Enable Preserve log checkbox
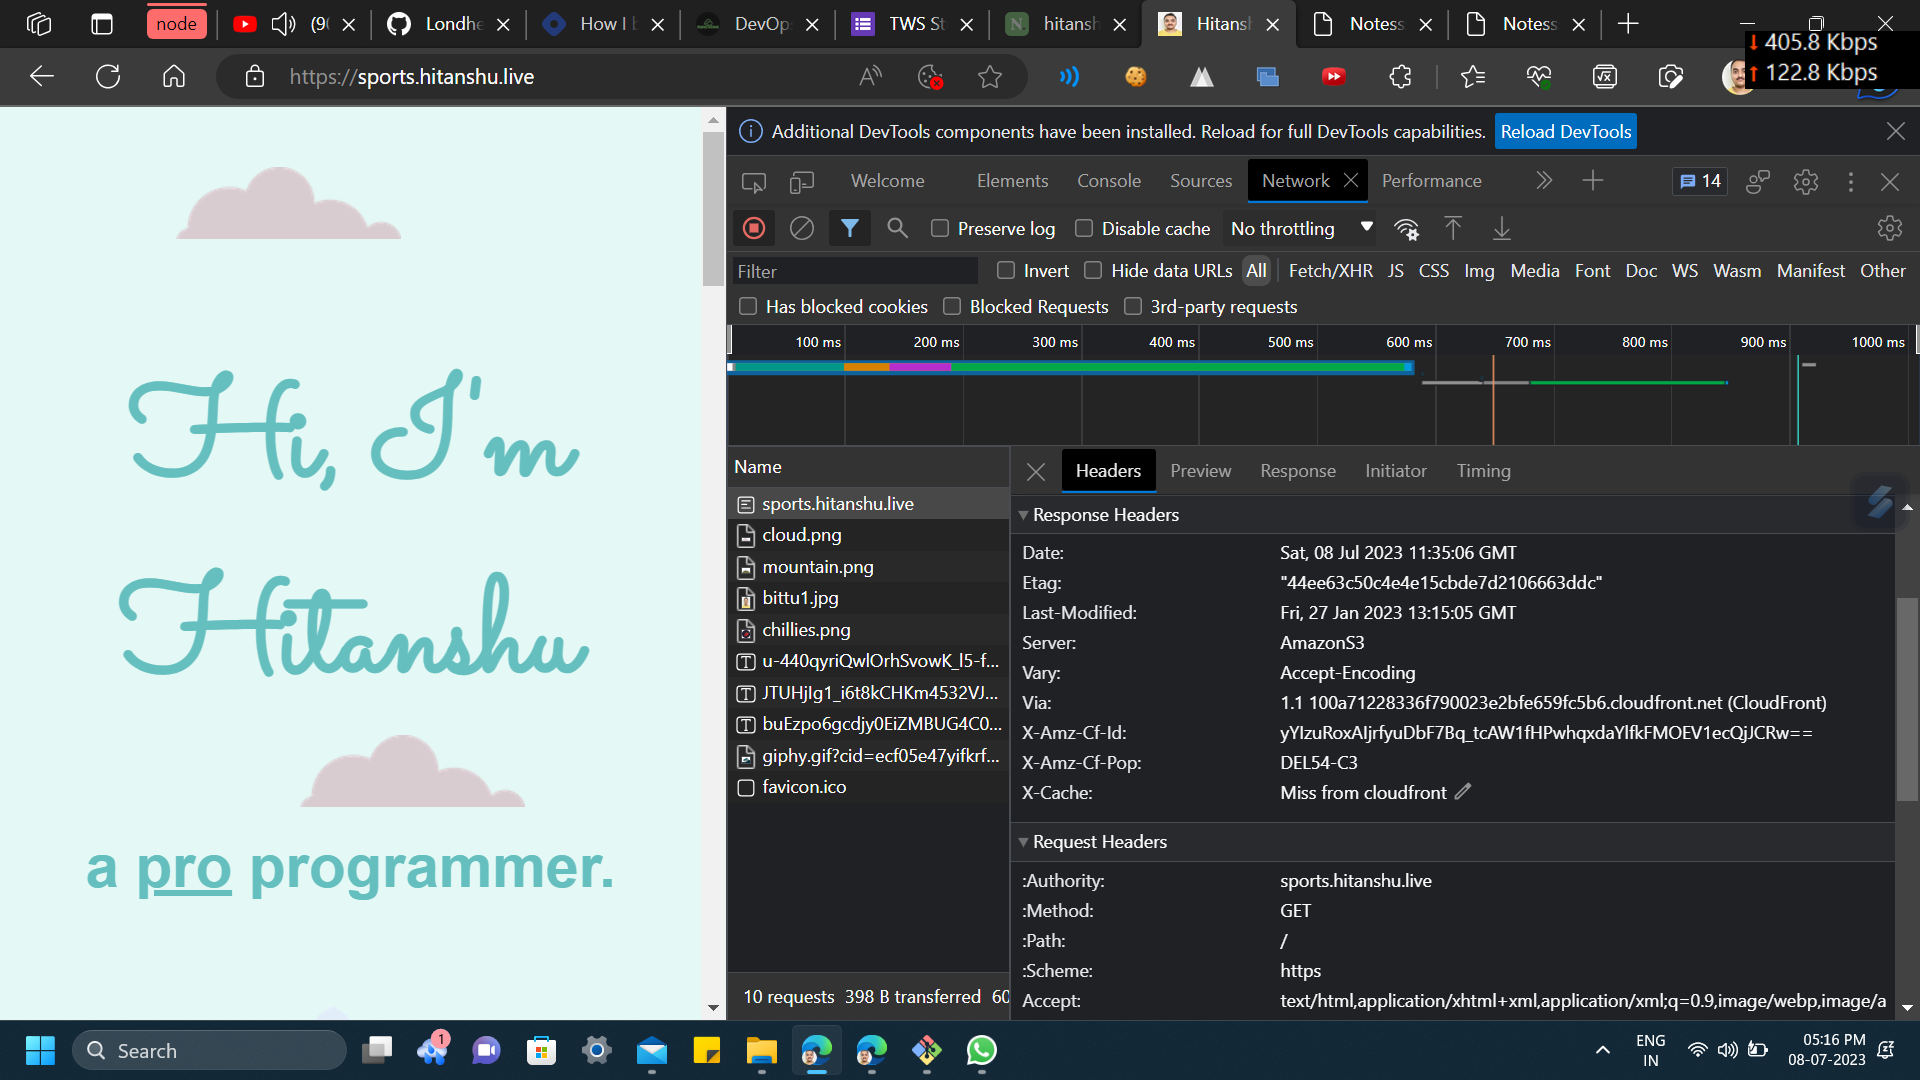 coord(940,229)
